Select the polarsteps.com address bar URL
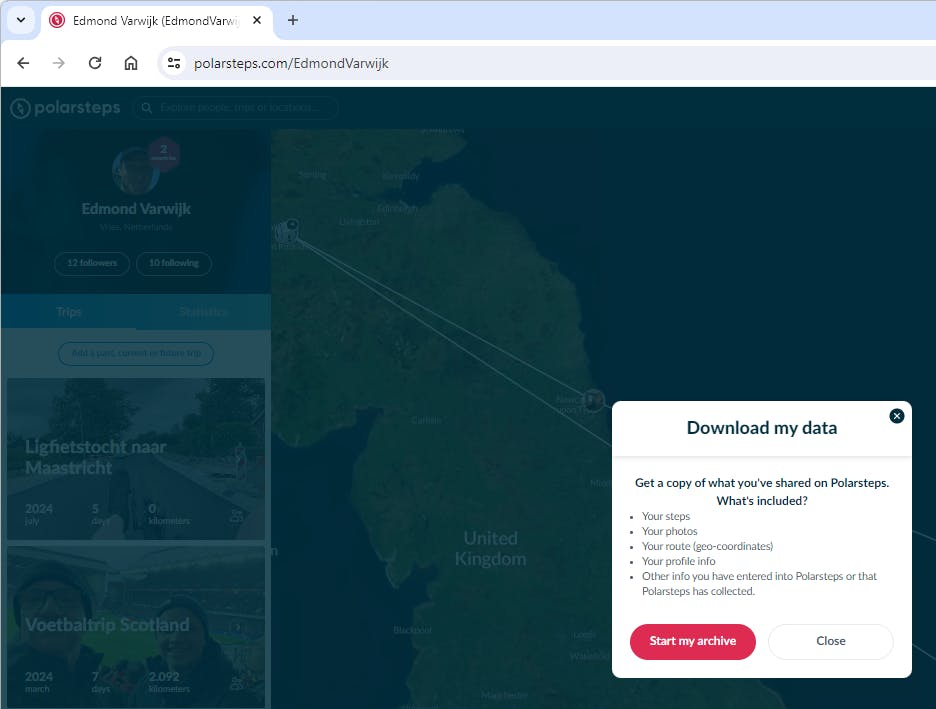 (x=291, y=63)
